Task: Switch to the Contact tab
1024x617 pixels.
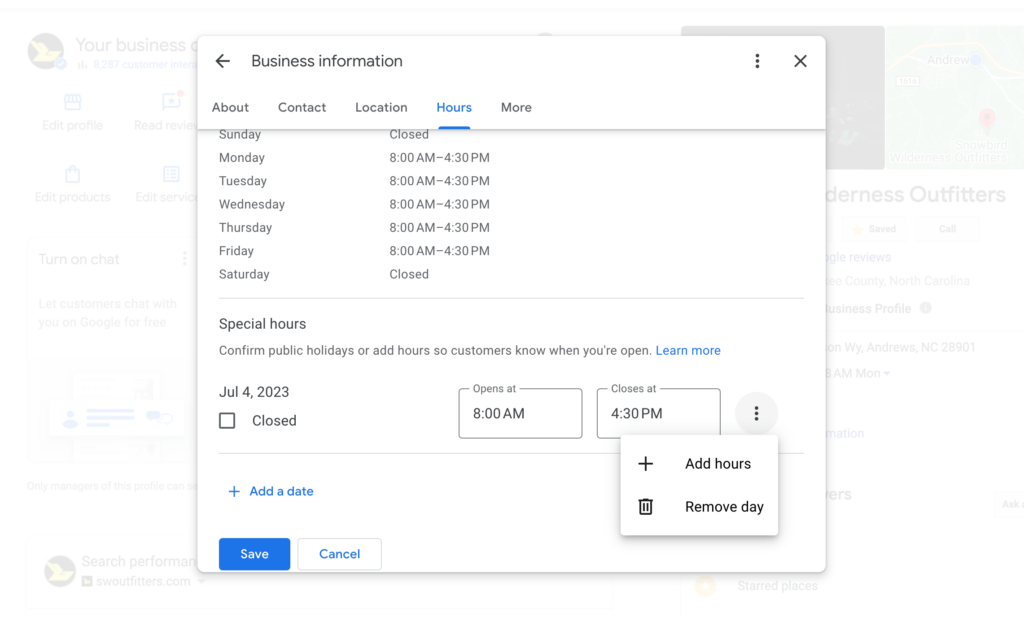Action: [302, 108]
